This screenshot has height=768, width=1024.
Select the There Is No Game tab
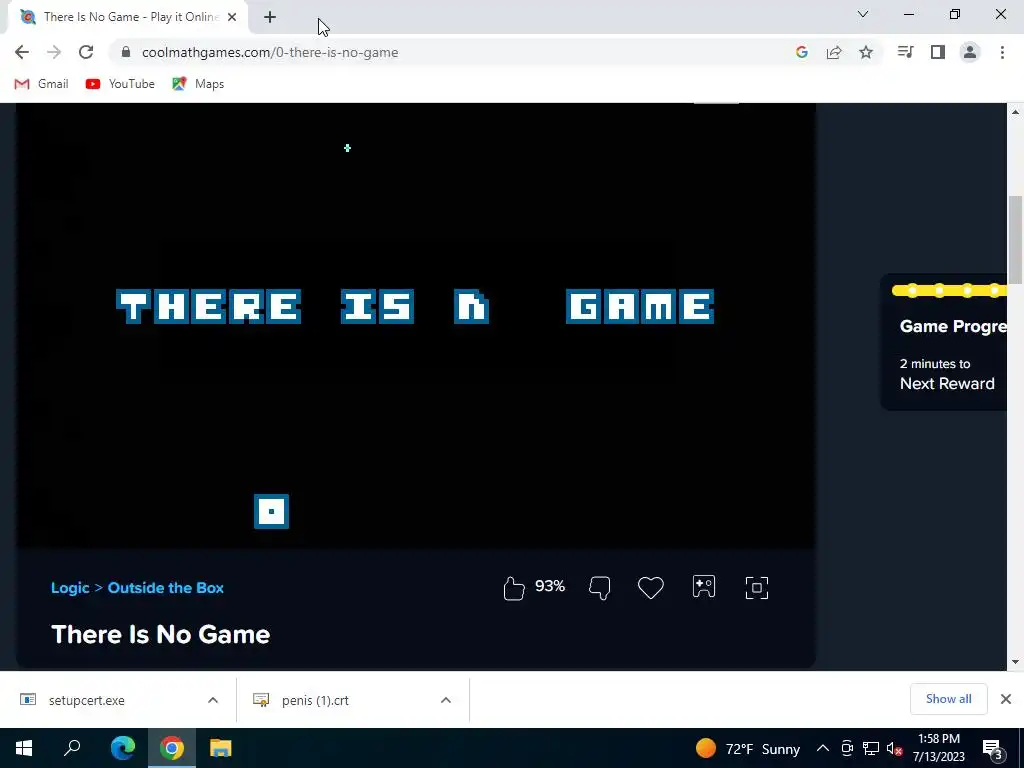click(127, 17)
